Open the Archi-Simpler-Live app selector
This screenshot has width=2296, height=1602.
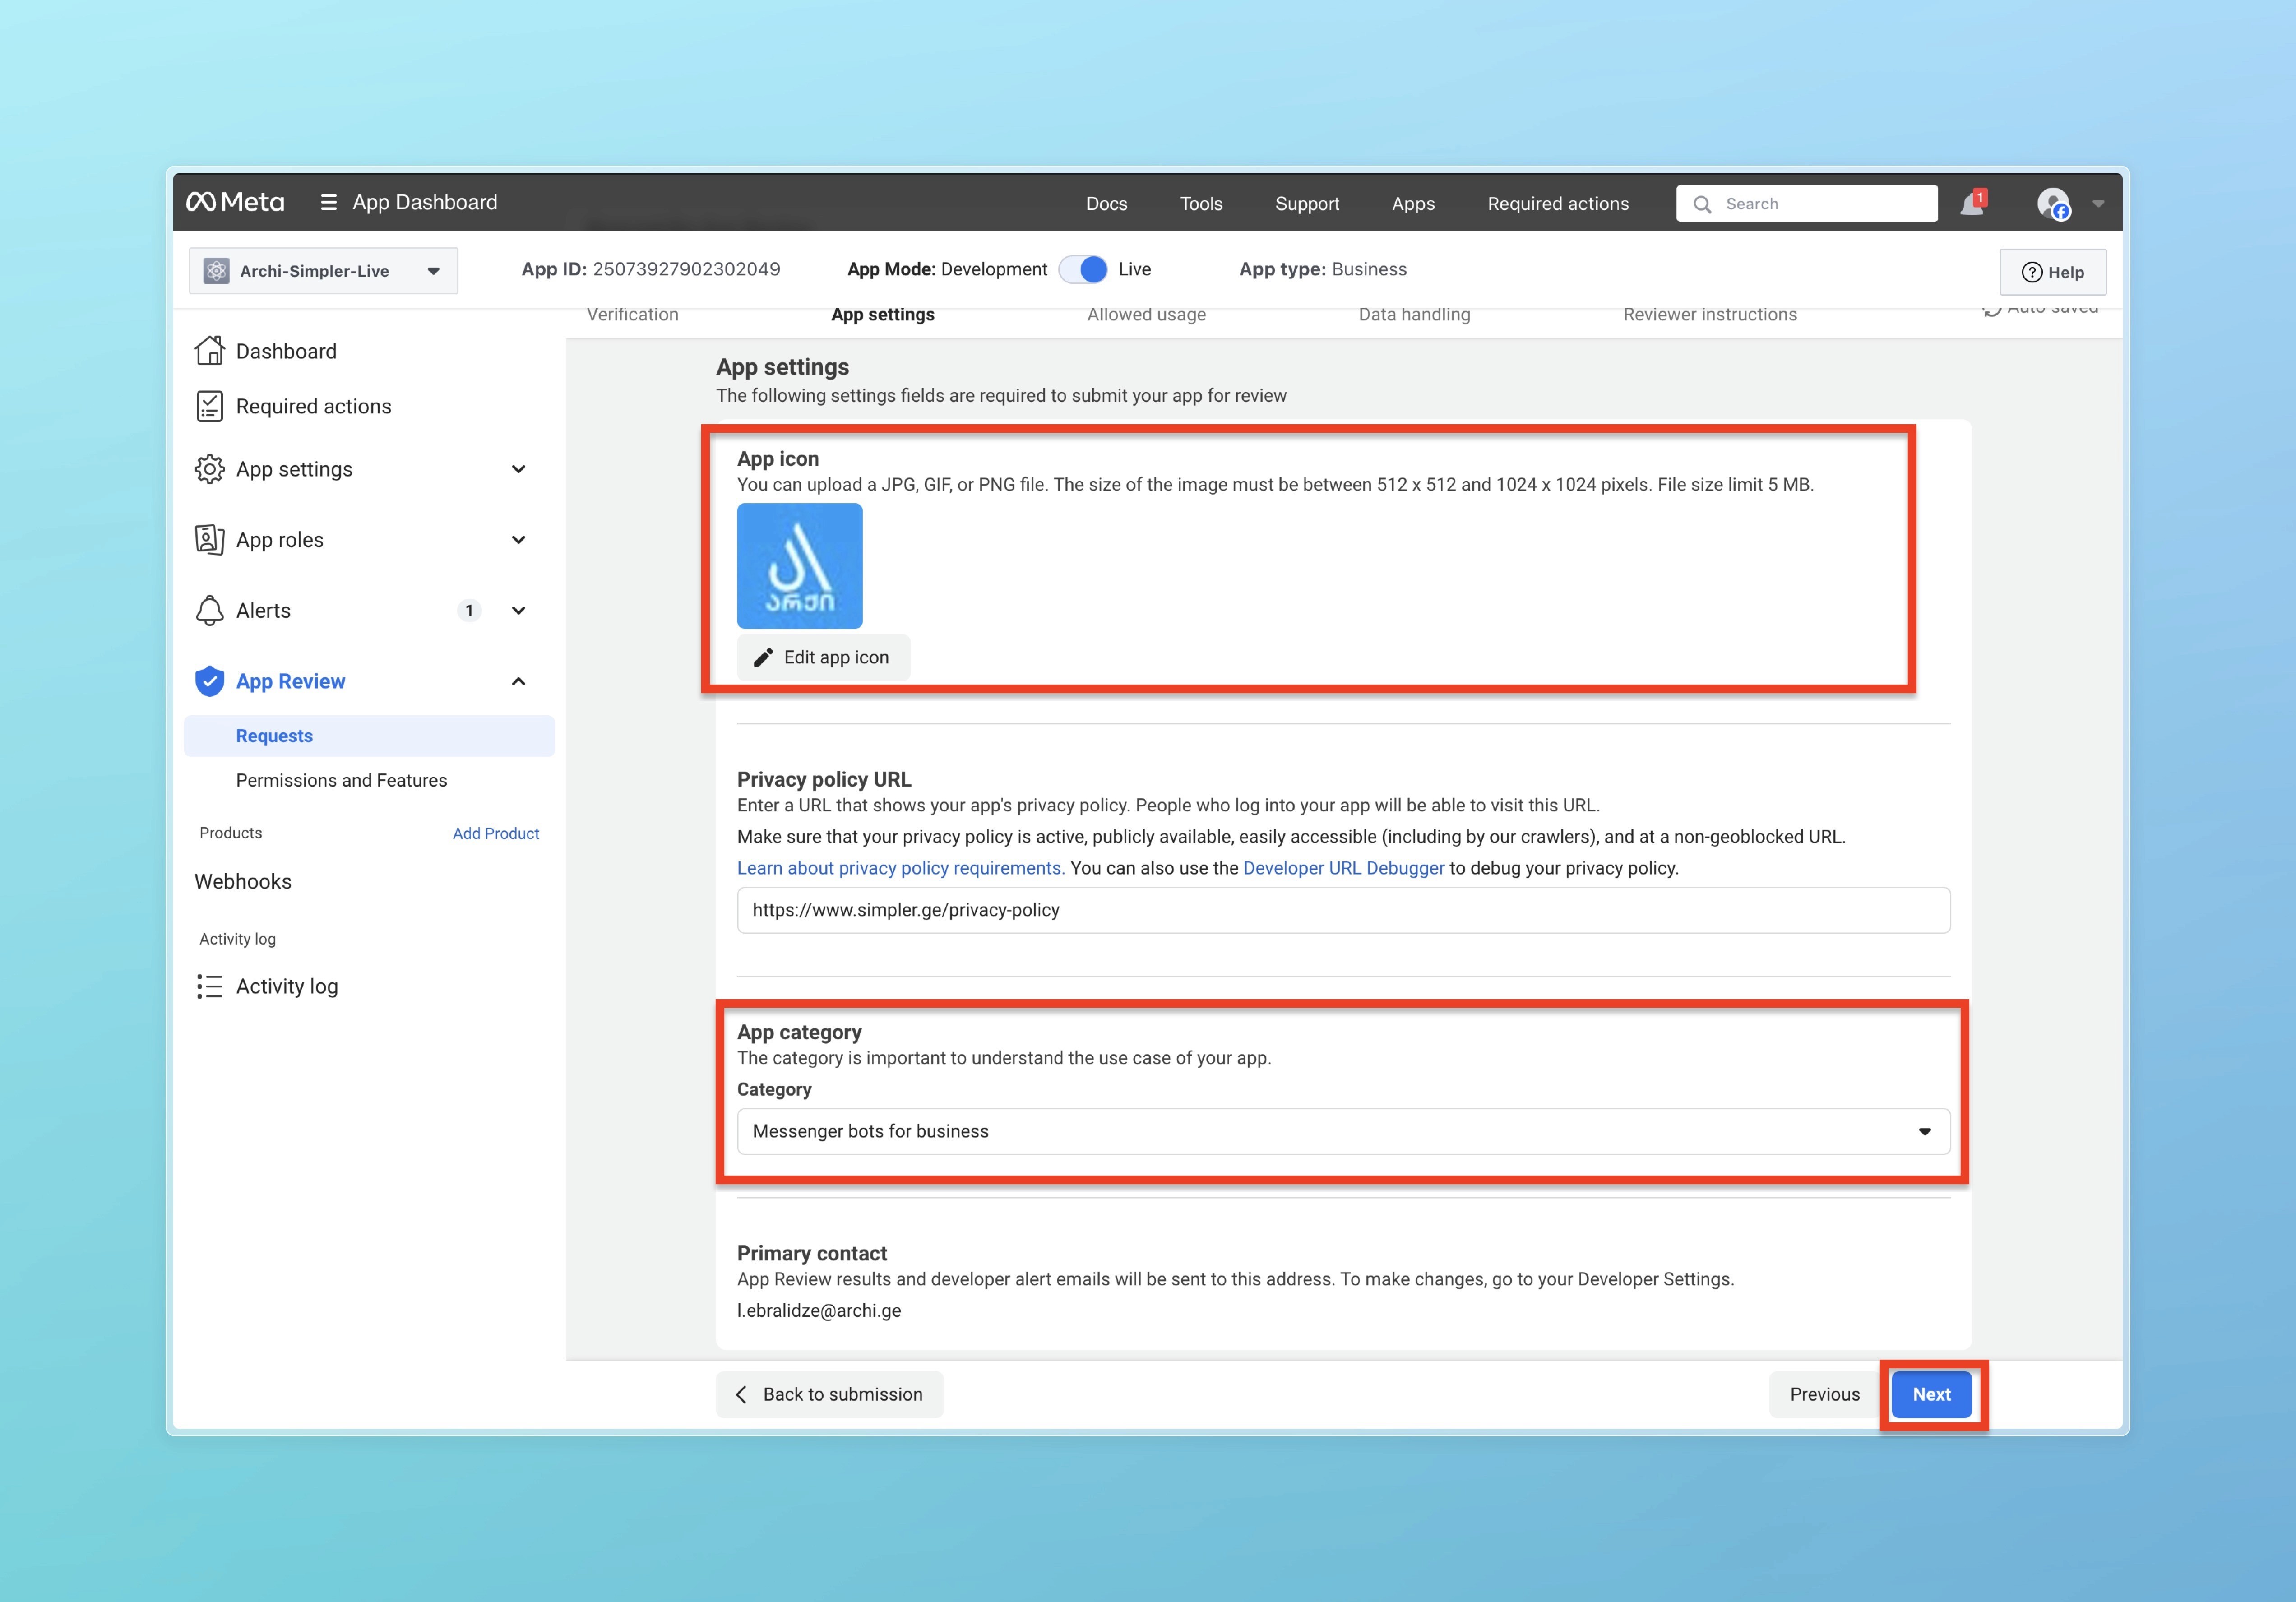point(323,271)
